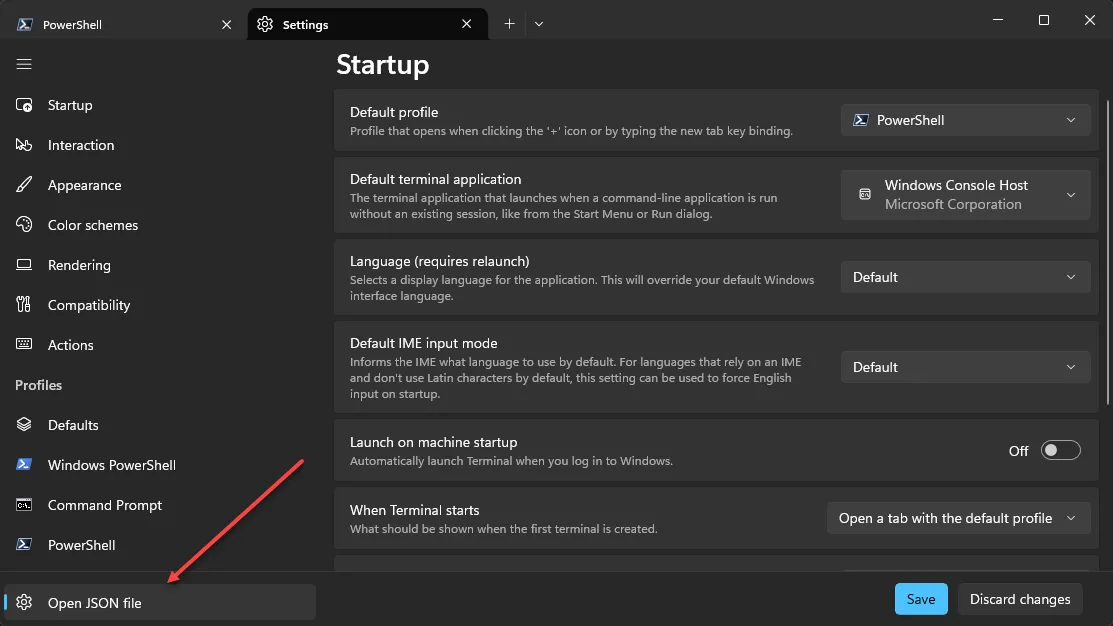The width and height of the screenshot is (1113, 626).
Task: Click Discard changes
Action: (1019, 598)
